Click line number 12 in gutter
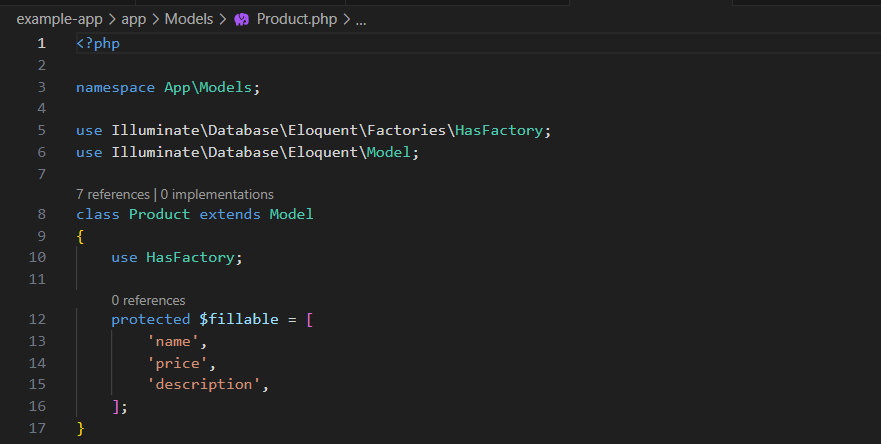Screen dimensions: 881x444 [x=37, y=319]
